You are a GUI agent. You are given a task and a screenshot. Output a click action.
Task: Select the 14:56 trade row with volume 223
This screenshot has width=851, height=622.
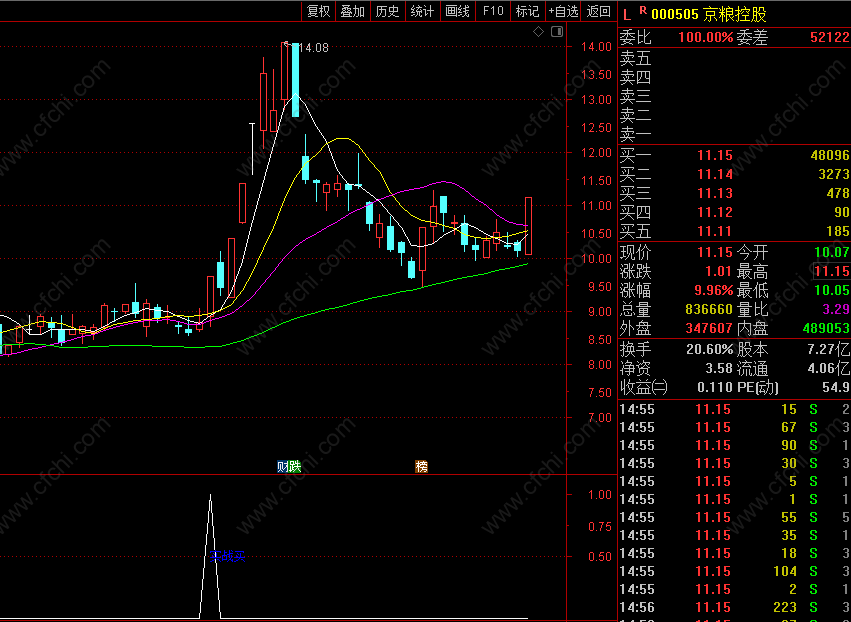point(734,607)
